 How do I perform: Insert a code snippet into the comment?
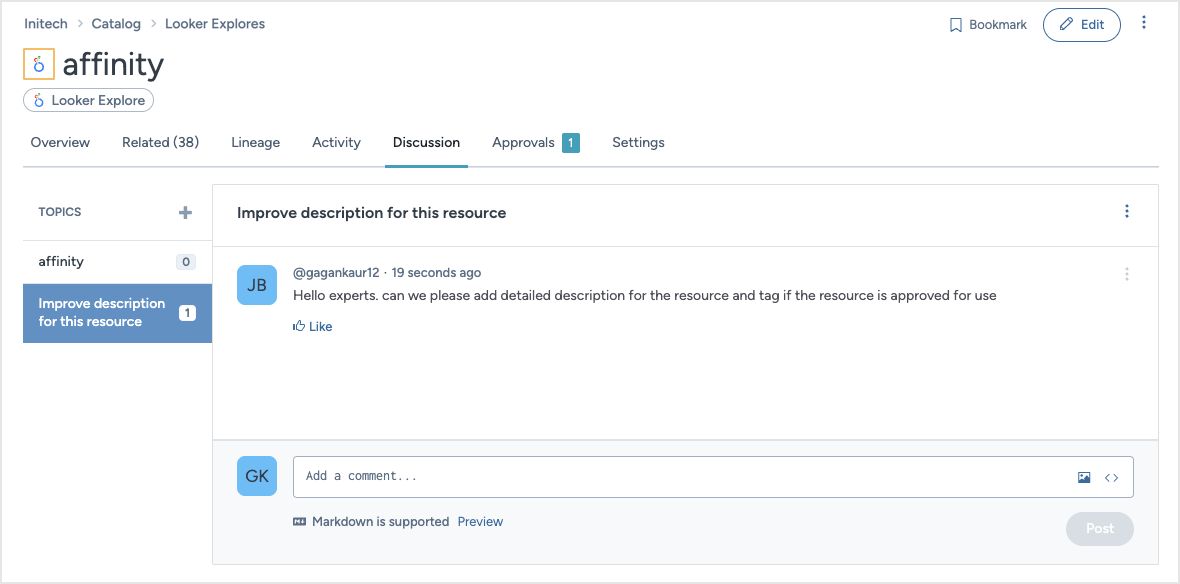[1110, 477]
